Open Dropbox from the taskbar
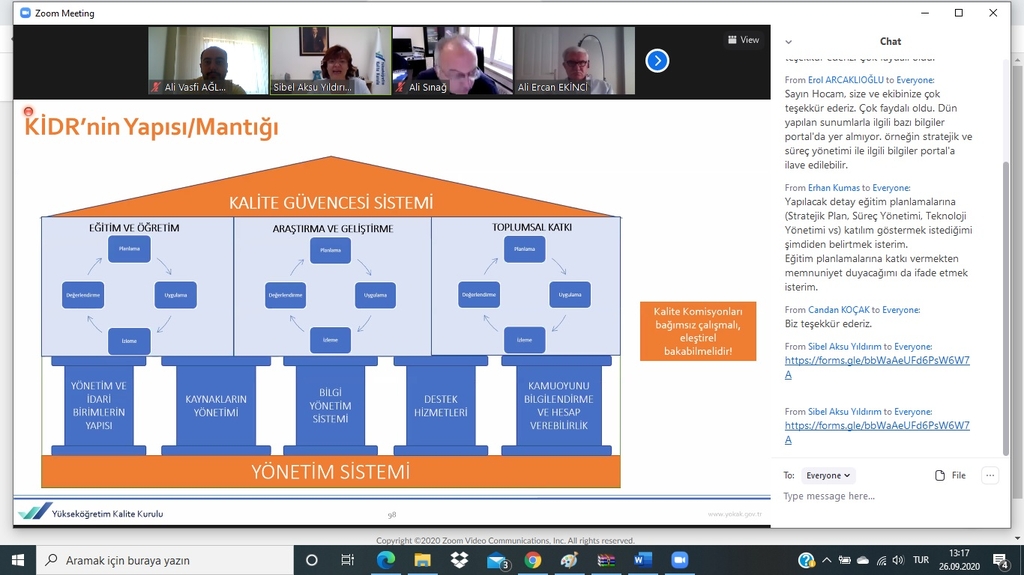Viewport: 1024px width, 575px height. [459, 560]
